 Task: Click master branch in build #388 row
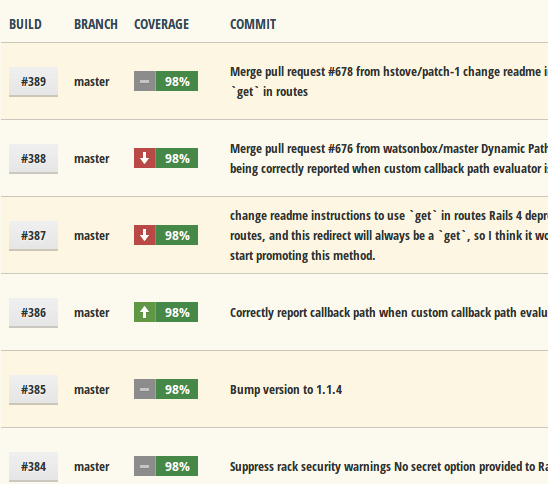(92, 159)
